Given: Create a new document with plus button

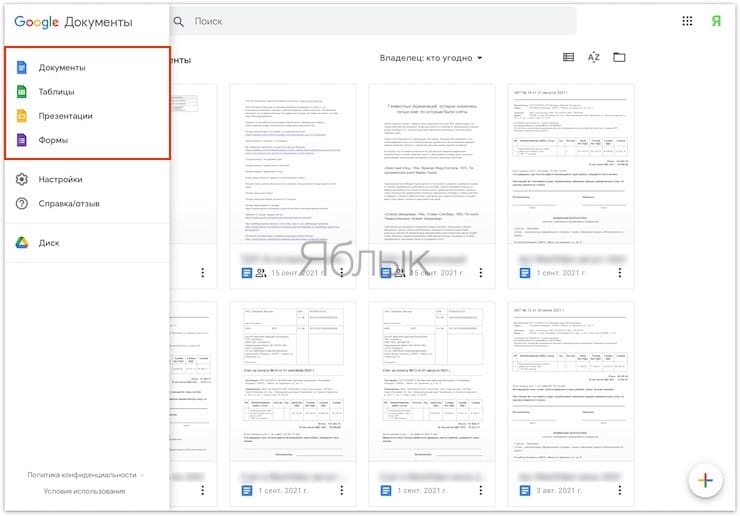Looking at the screenshot, I should coord(705,481).
